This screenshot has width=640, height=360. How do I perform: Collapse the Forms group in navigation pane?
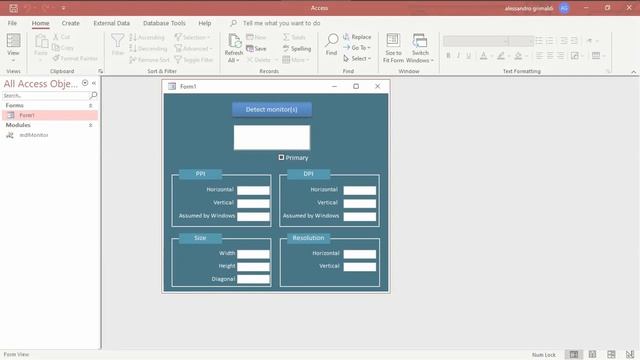(91, 105)
